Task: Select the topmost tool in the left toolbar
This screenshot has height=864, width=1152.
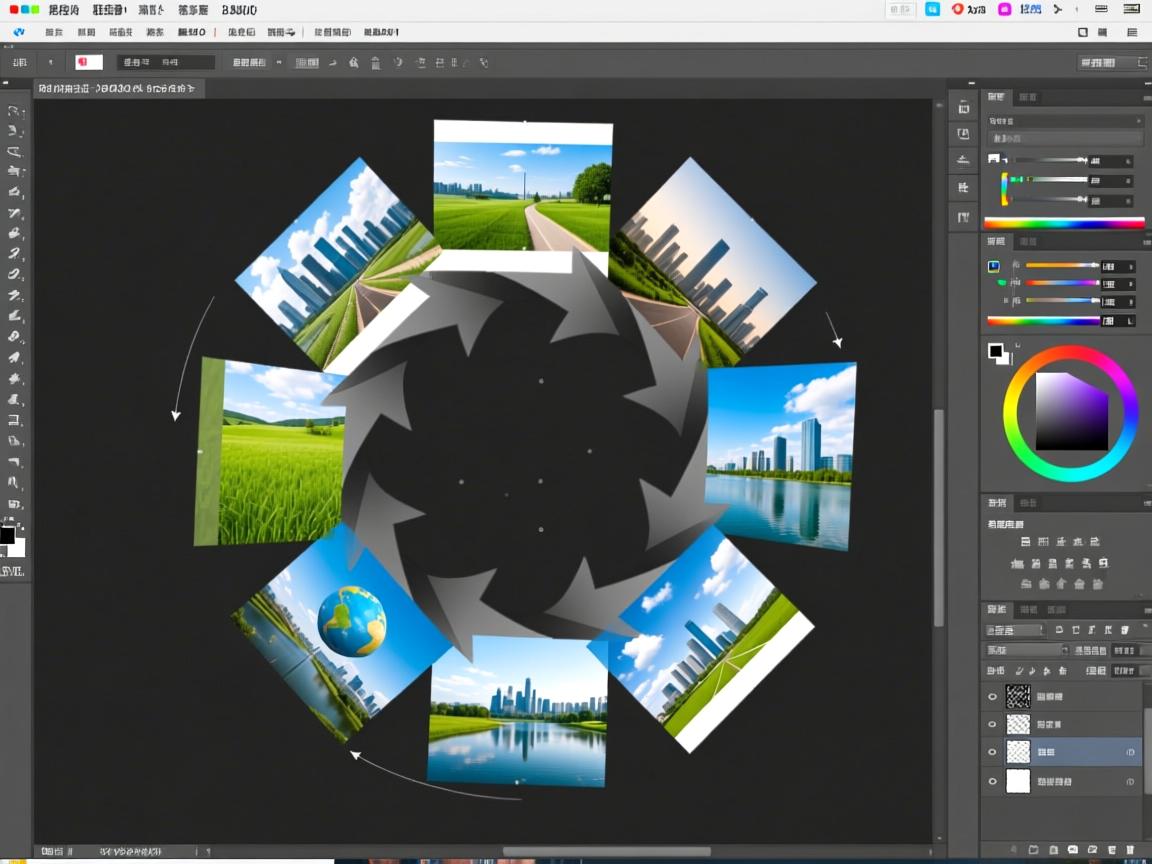Action: coord(14,110)
